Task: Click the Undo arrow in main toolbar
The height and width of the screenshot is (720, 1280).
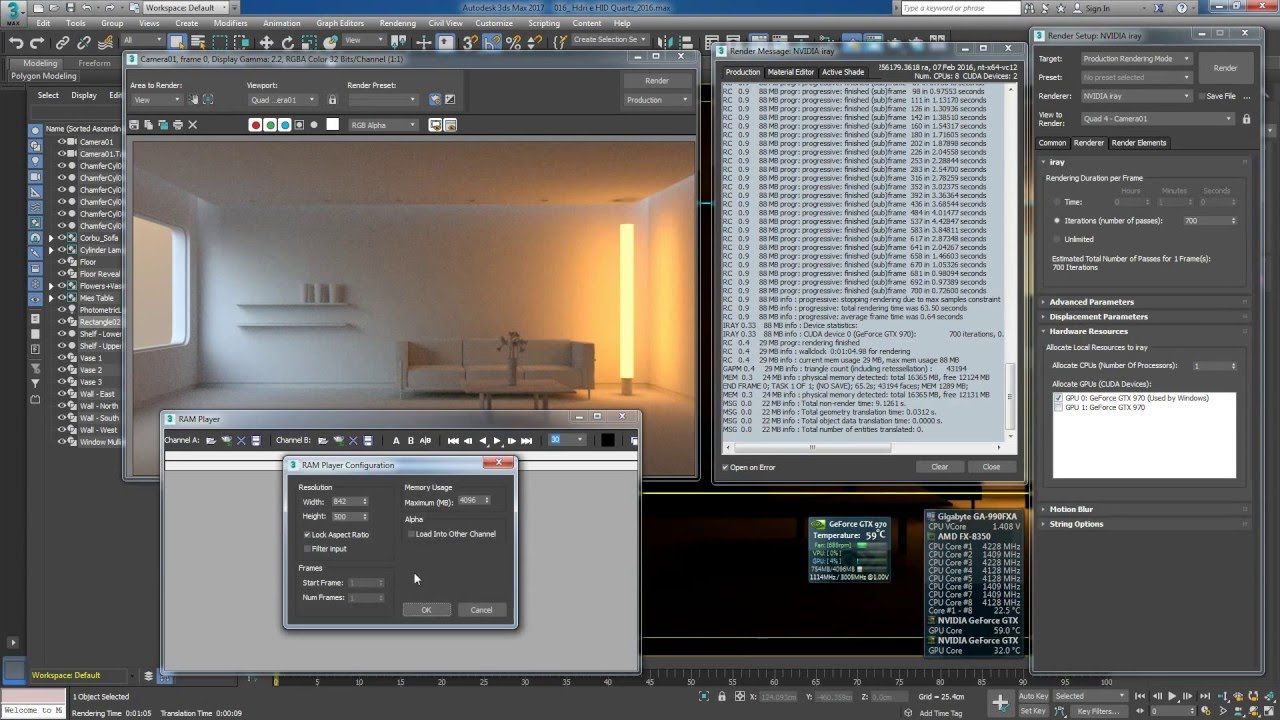Action: coord(16,42)
